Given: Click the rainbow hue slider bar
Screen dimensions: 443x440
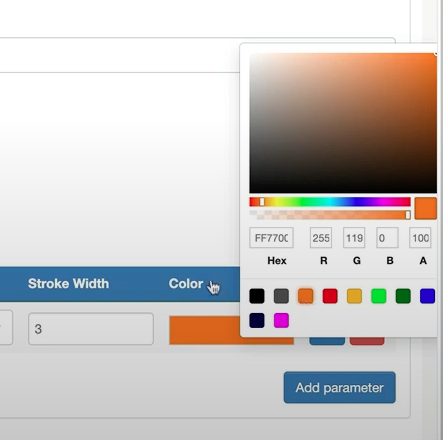Looking at the screenshot, I should click(330, 202).
